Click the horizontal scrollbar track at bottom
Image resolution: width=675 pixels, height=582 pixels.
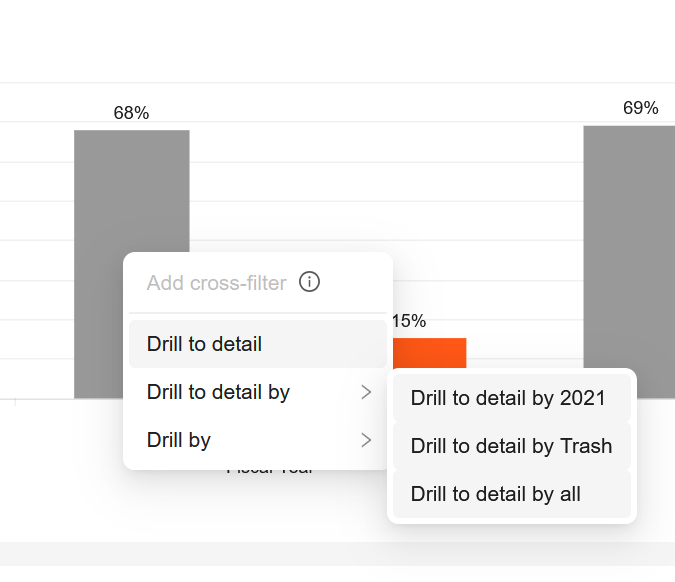[337, 553]
